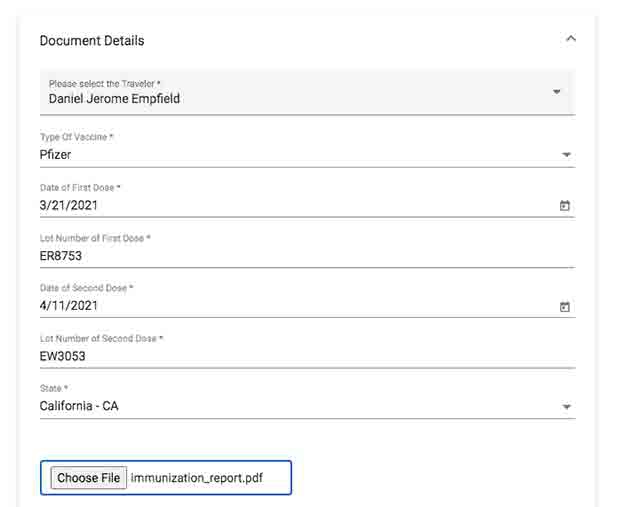The height and width of the screenshot is (507, 620).
Task: Click the California - CA state value
Action: (80, 406)
